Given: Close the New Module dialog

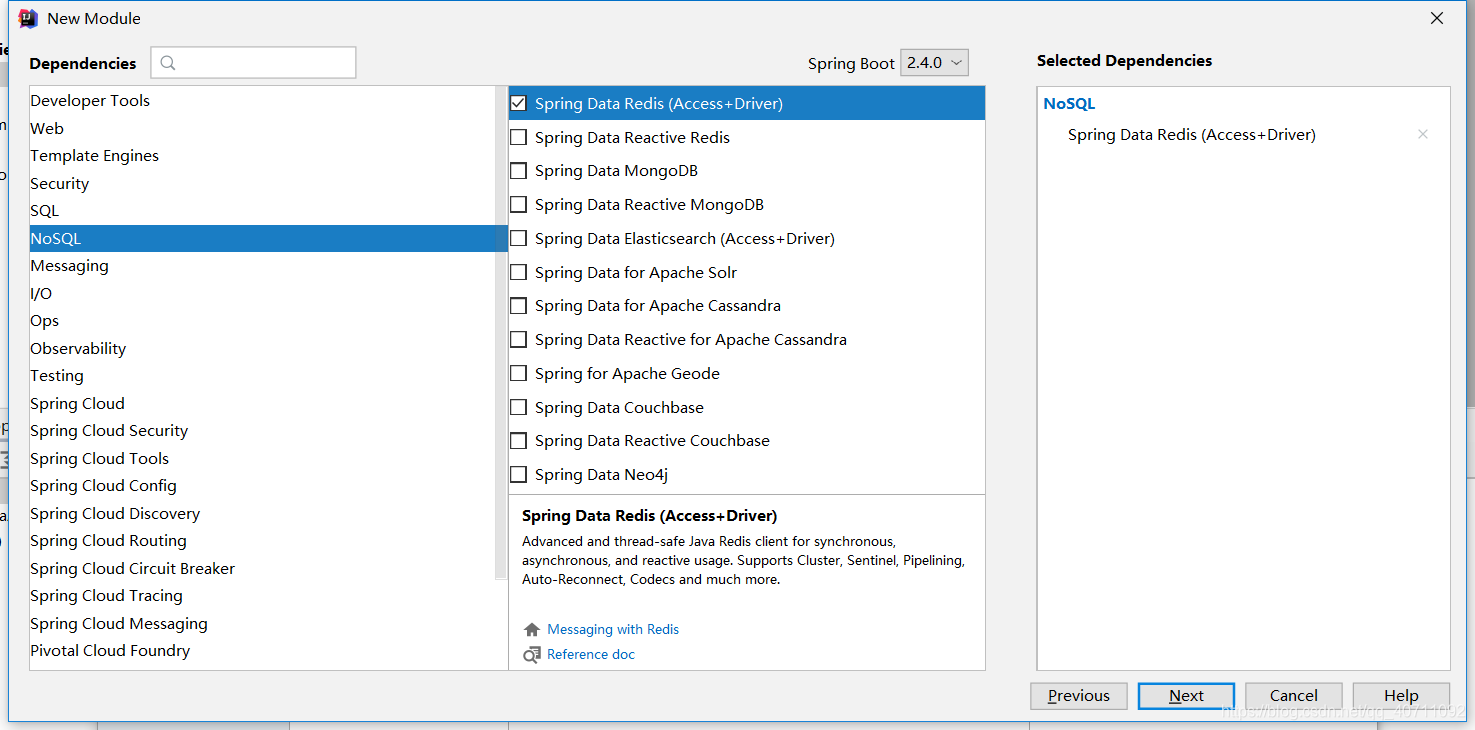Looking at the screenshot, I should pyautogui.click(x=1437, y=18).
